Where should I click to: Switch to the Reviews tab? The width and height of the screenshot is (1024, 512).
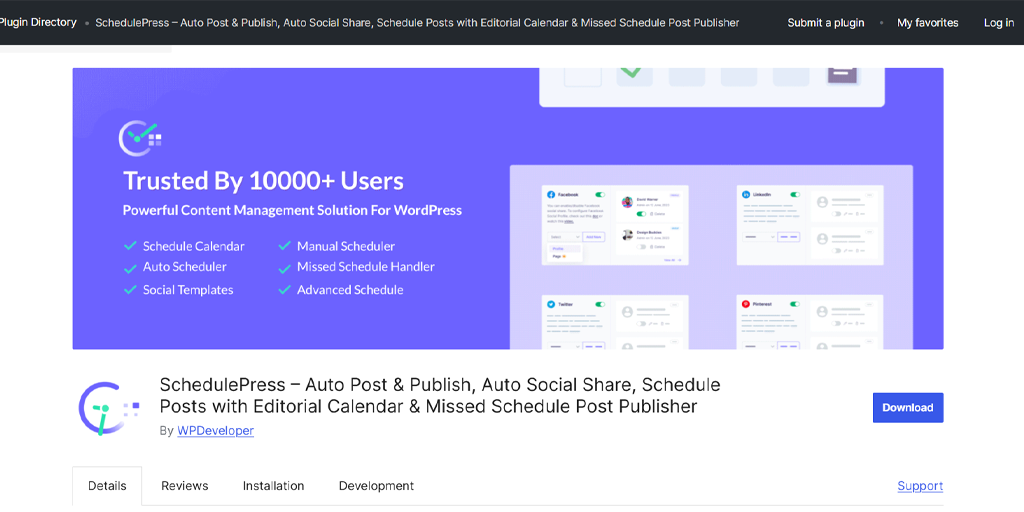(185, 486)
